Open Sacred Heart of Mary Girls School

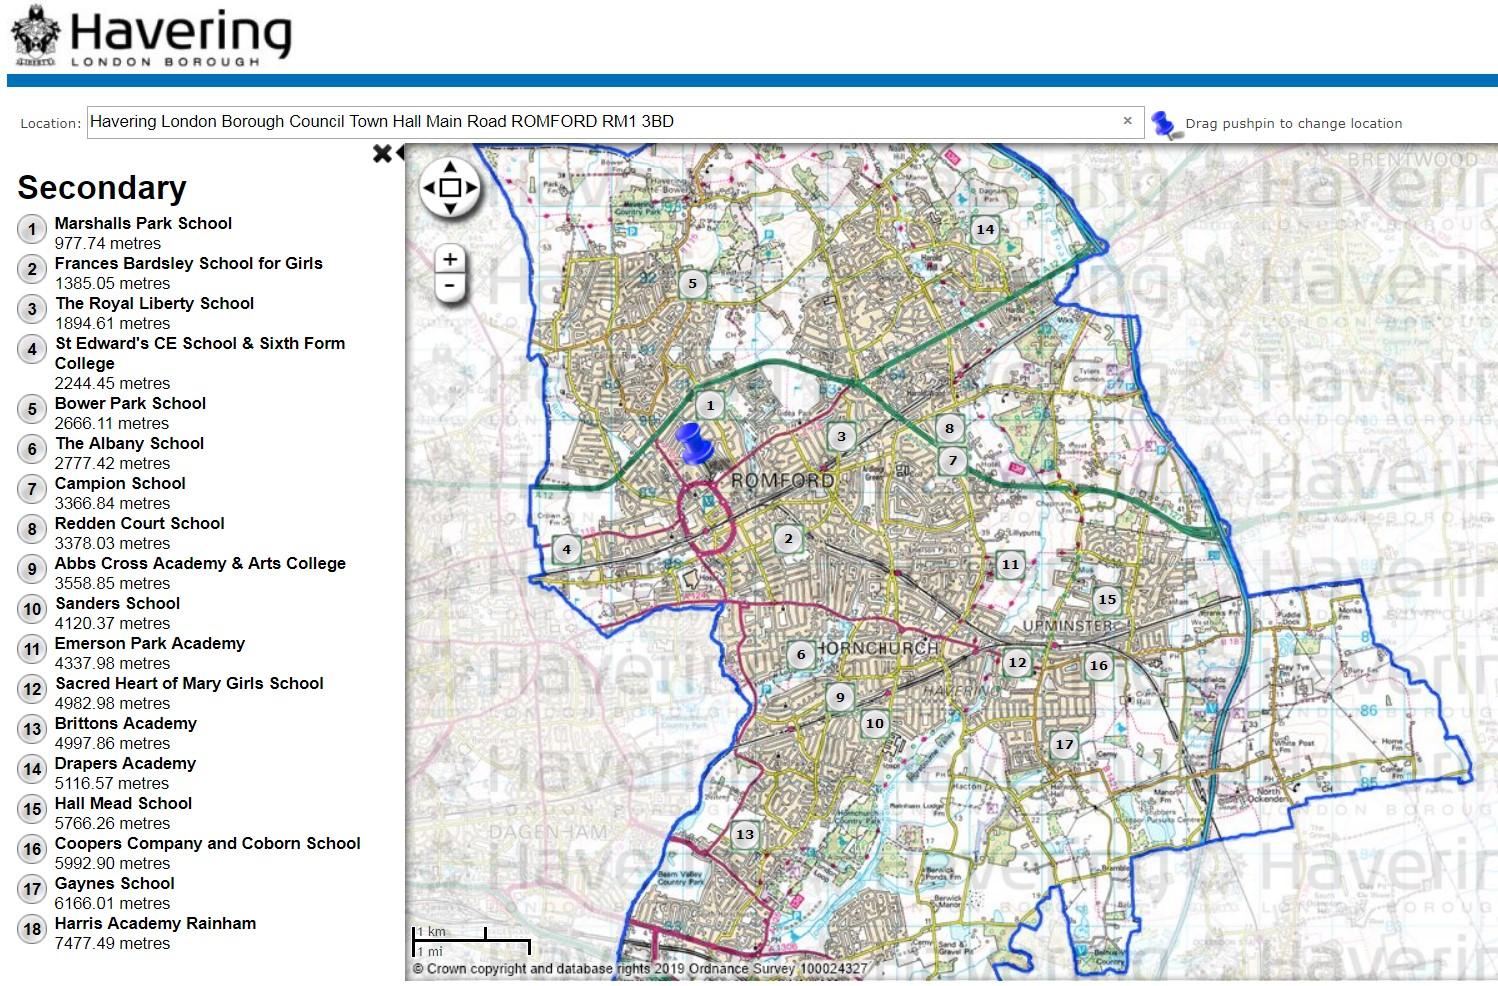(189, 683)
